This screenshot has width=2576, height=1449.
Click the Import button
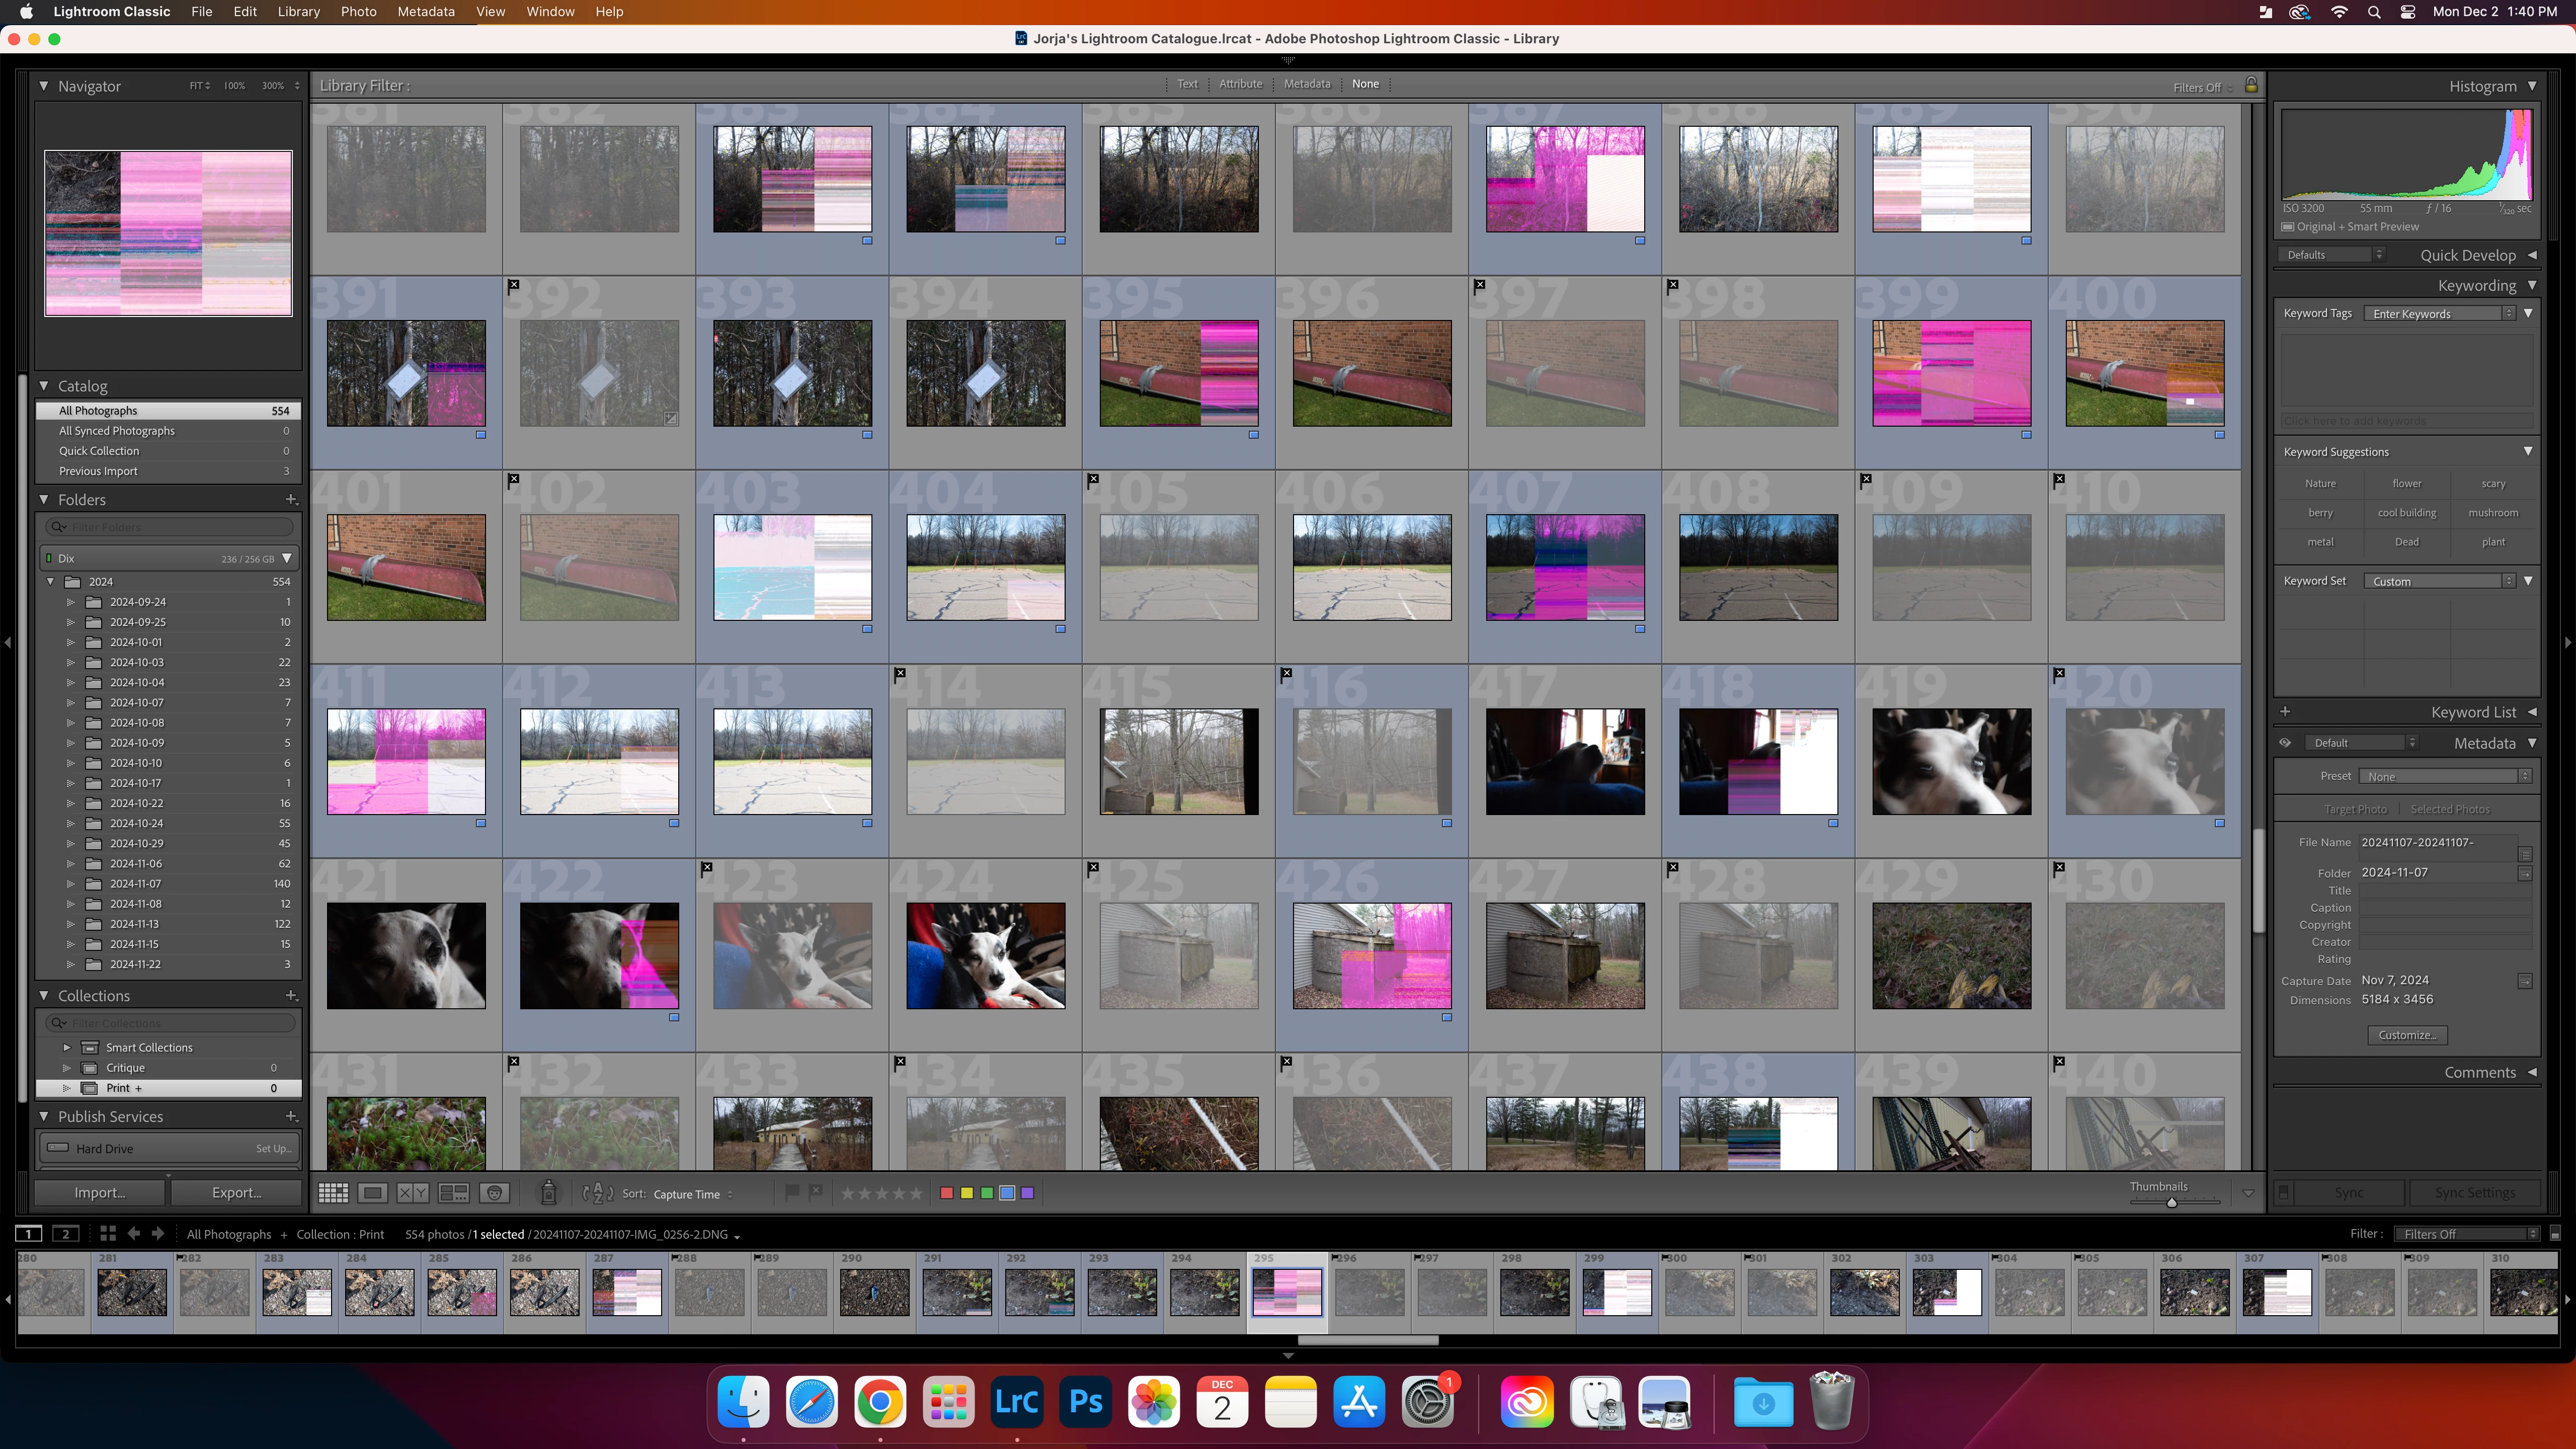click(99, 1193)
